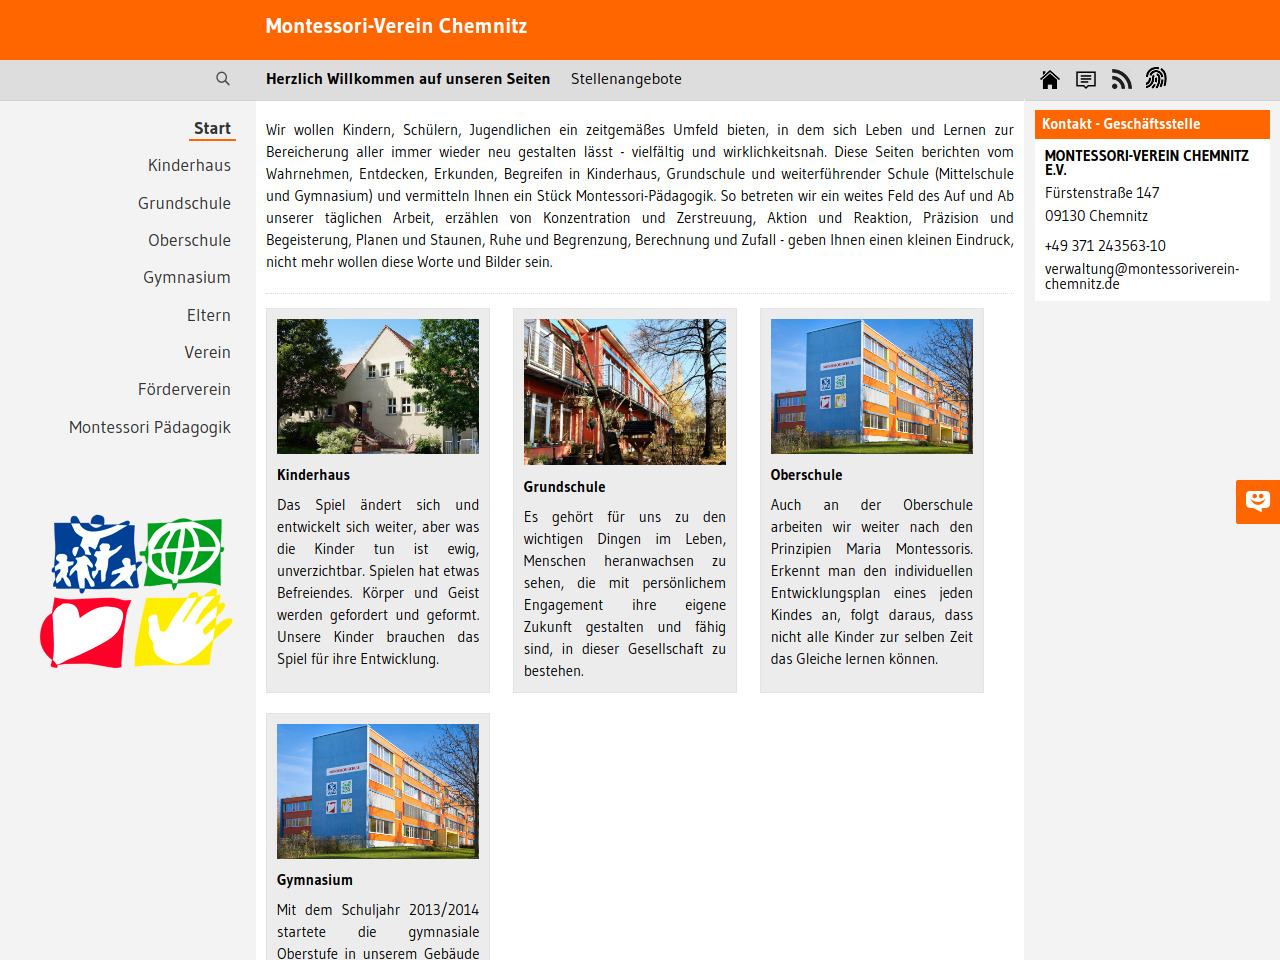
Task: Click the search magnifier icon
Action: tap(223, 79)
